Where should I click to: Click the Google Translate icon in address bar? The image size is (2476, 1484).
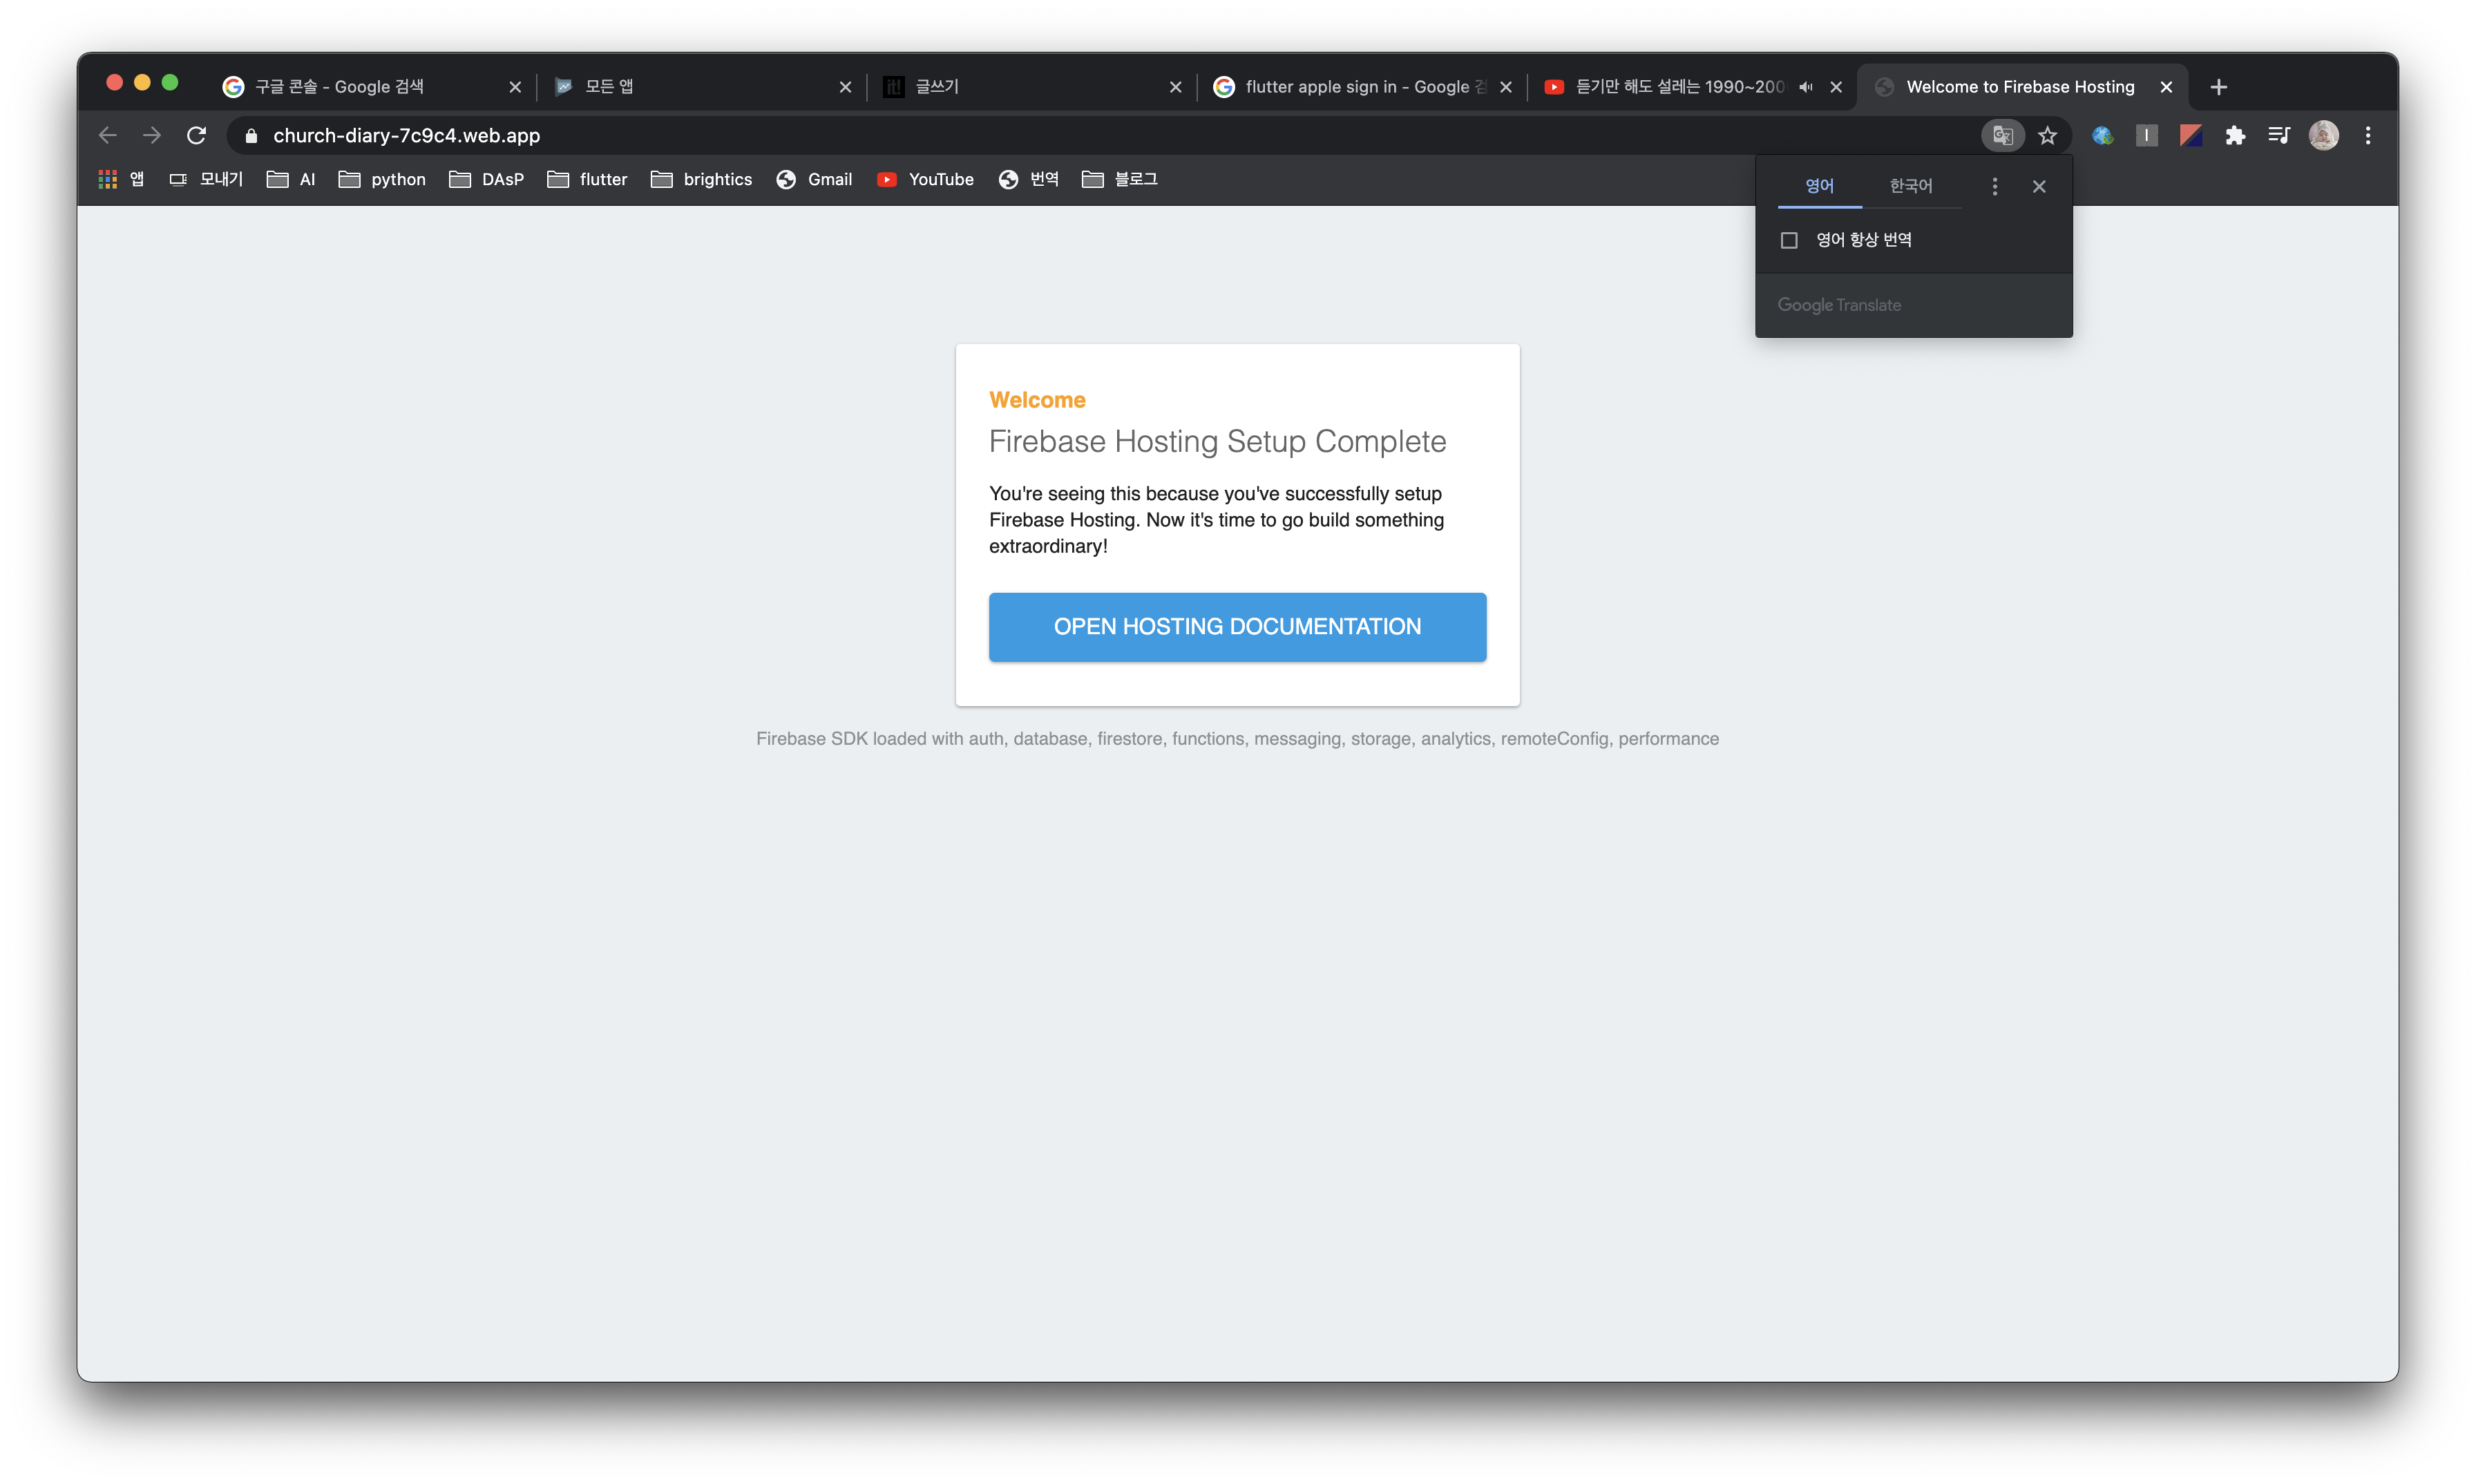[x=2002, y=135]
